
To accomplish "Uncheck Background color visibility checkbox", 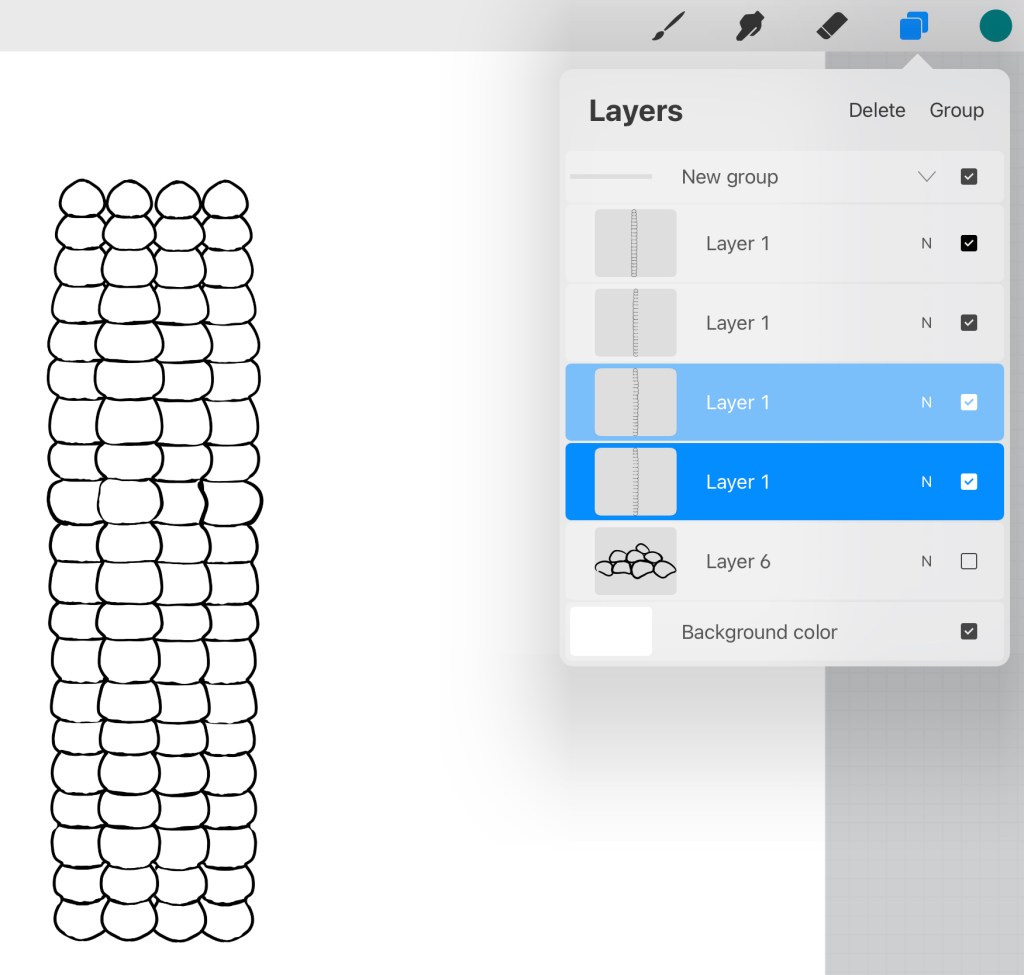I will tap(968, 632).
